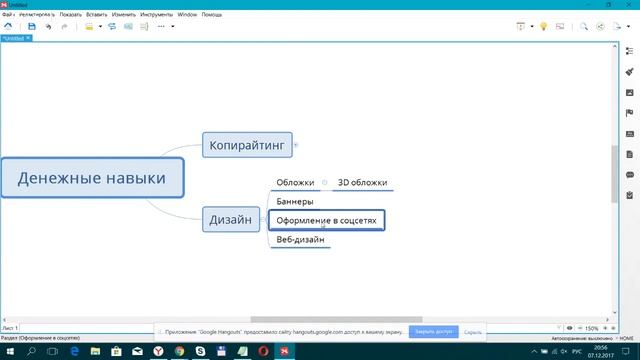This screenshot has width=640, height=360.
Task: Select the Баннеры subtopic
Action: click(295, 202)
